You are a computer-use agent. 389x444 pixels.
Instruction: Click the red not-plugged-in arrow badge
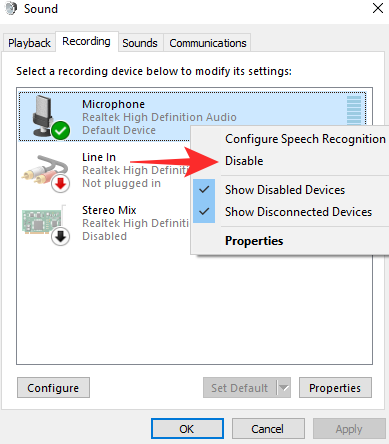click(x=60, y=183)
